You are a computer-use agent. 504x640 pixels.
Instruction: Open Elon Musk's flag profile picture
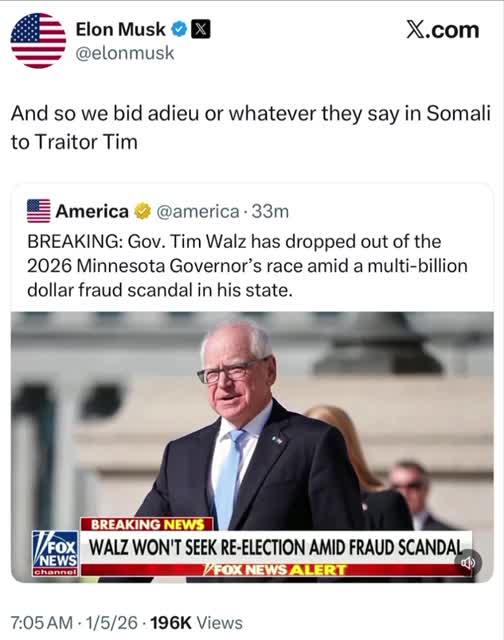pos(38,40)
